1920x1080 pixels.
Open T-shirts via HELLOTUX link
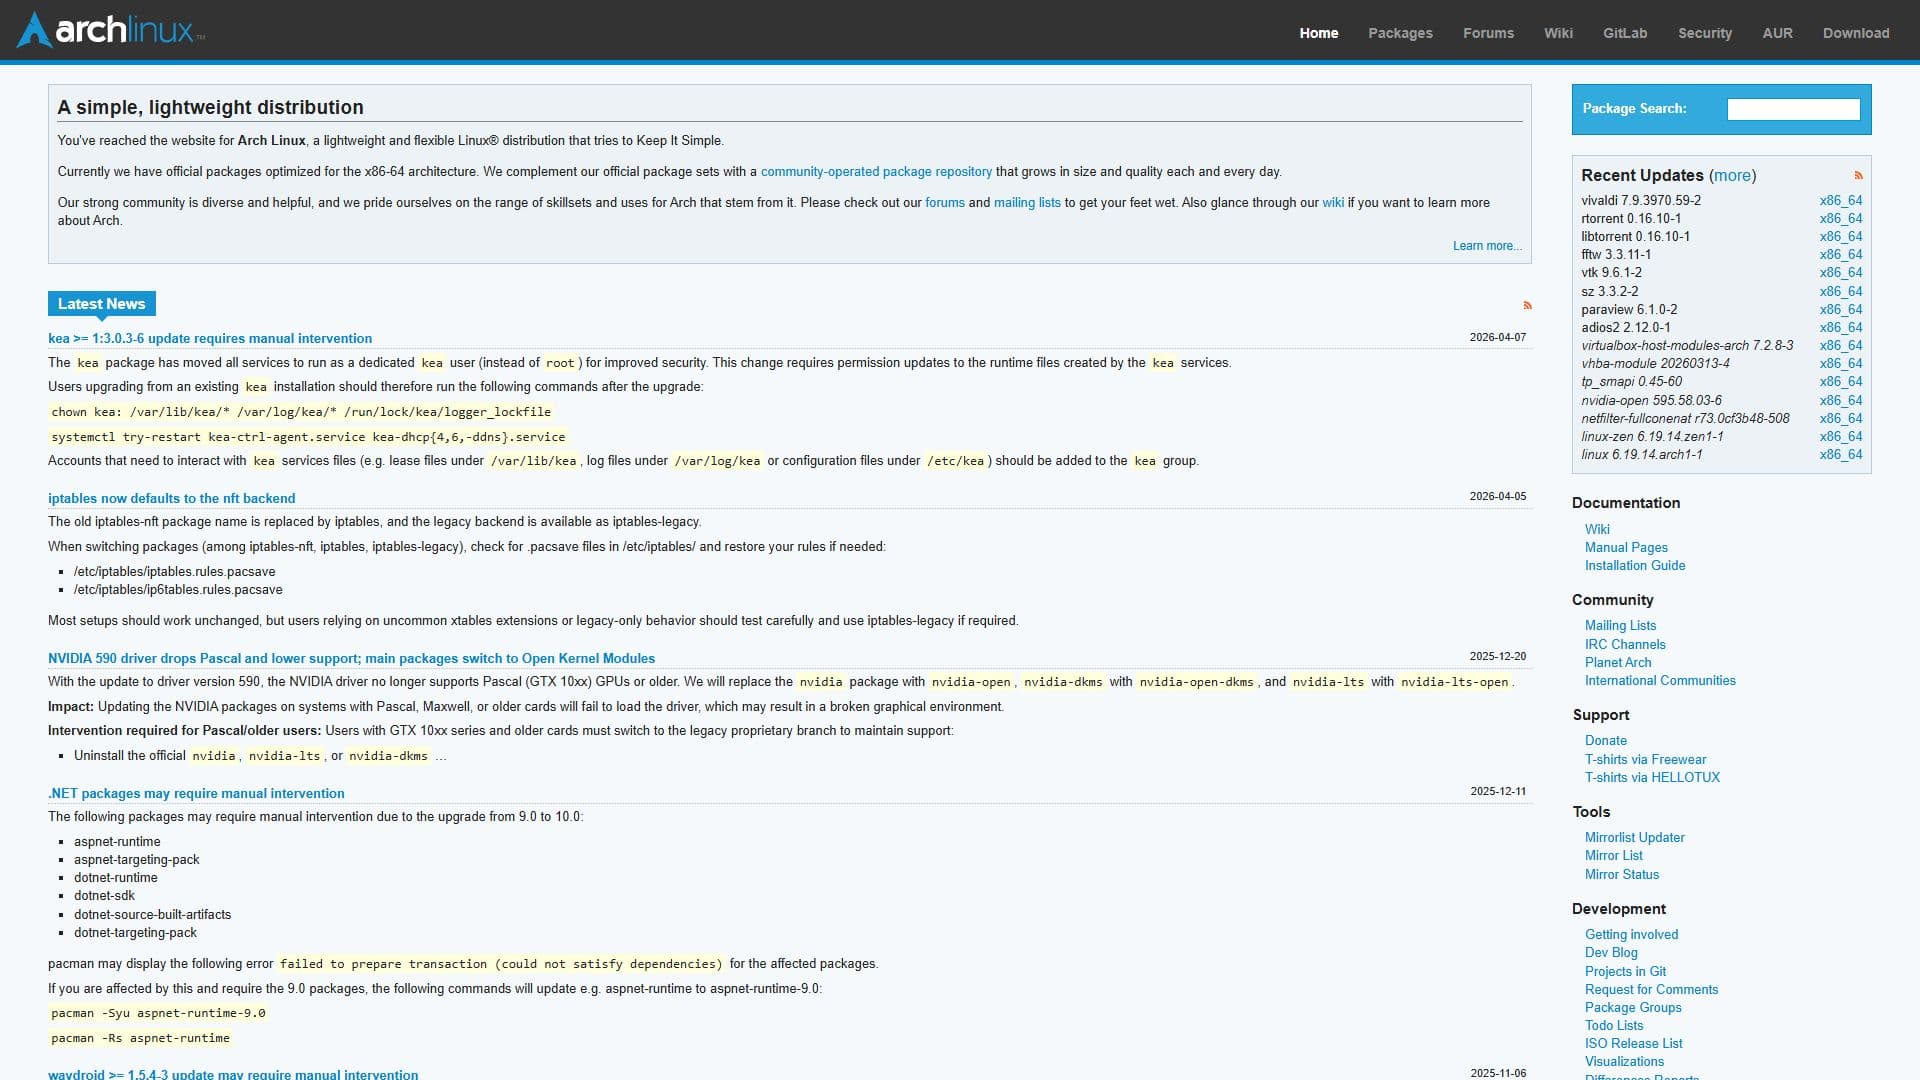(1652, 778)
